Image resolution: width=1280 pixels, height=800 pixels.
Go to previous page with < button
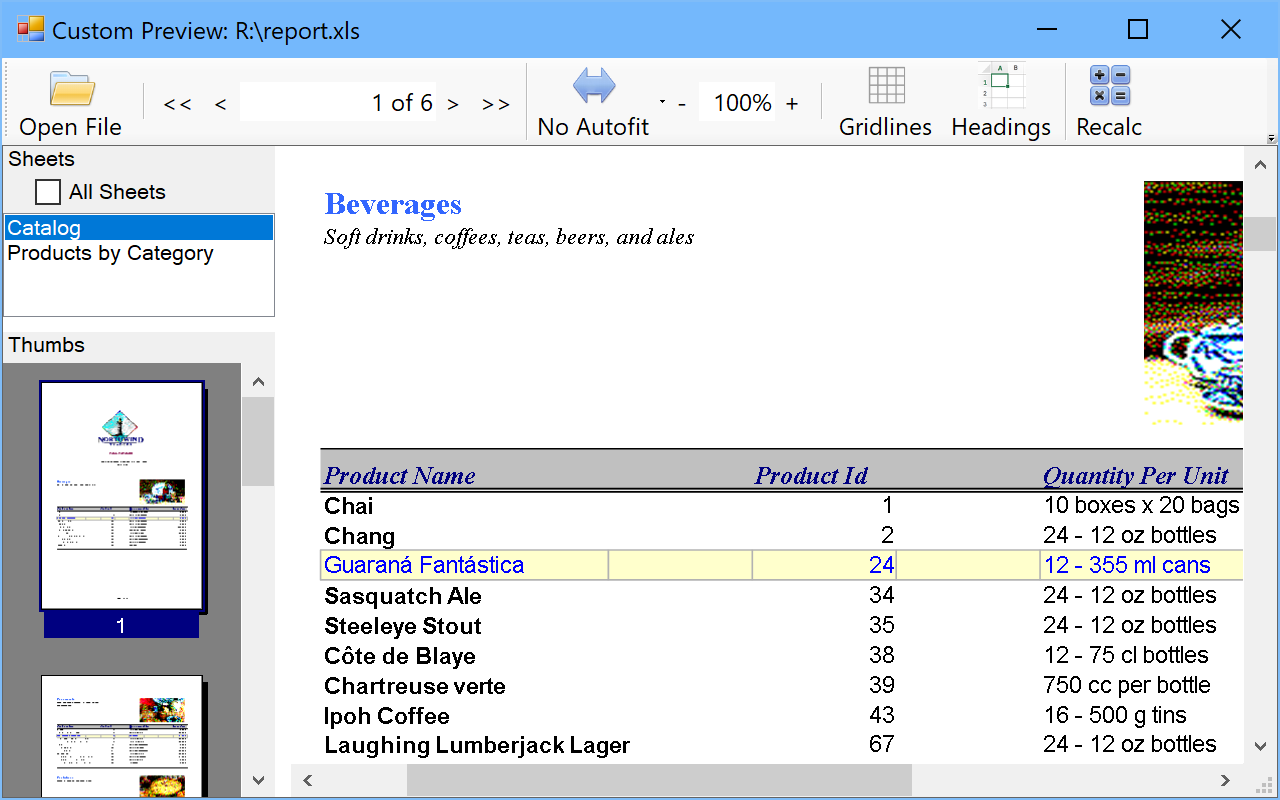(x=220, y=104)
